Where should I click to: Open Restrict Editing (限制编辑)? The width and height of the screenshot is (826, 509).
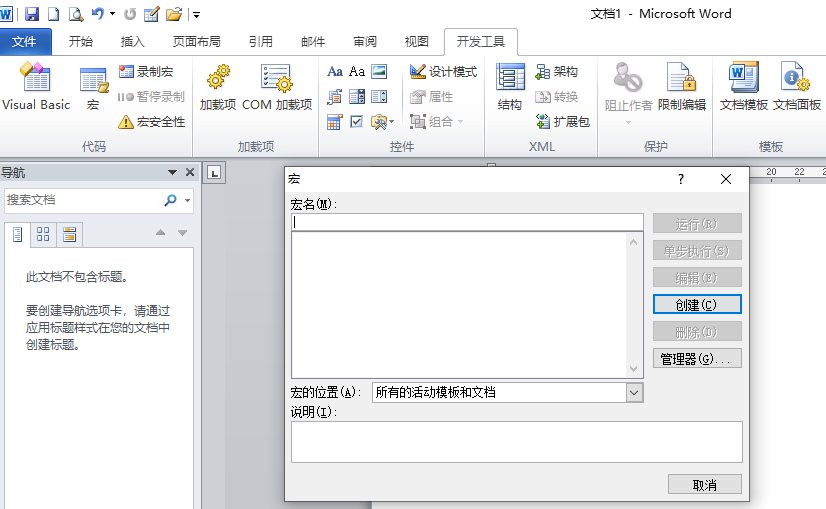click(682, 87)
